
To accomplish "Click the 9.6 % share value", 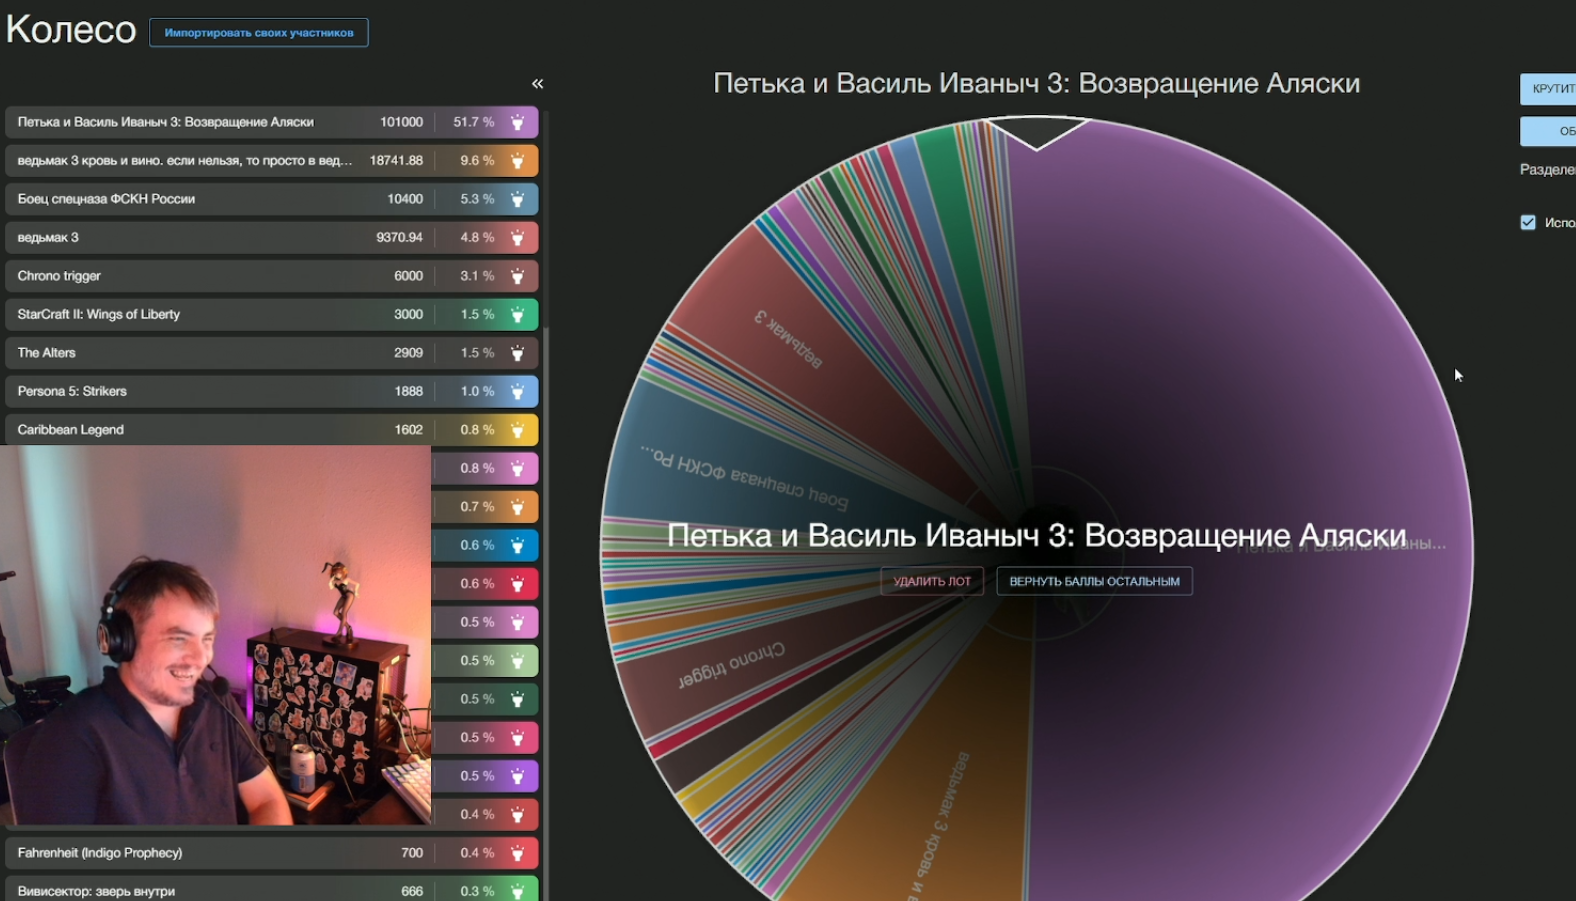I will click(477, 160).
